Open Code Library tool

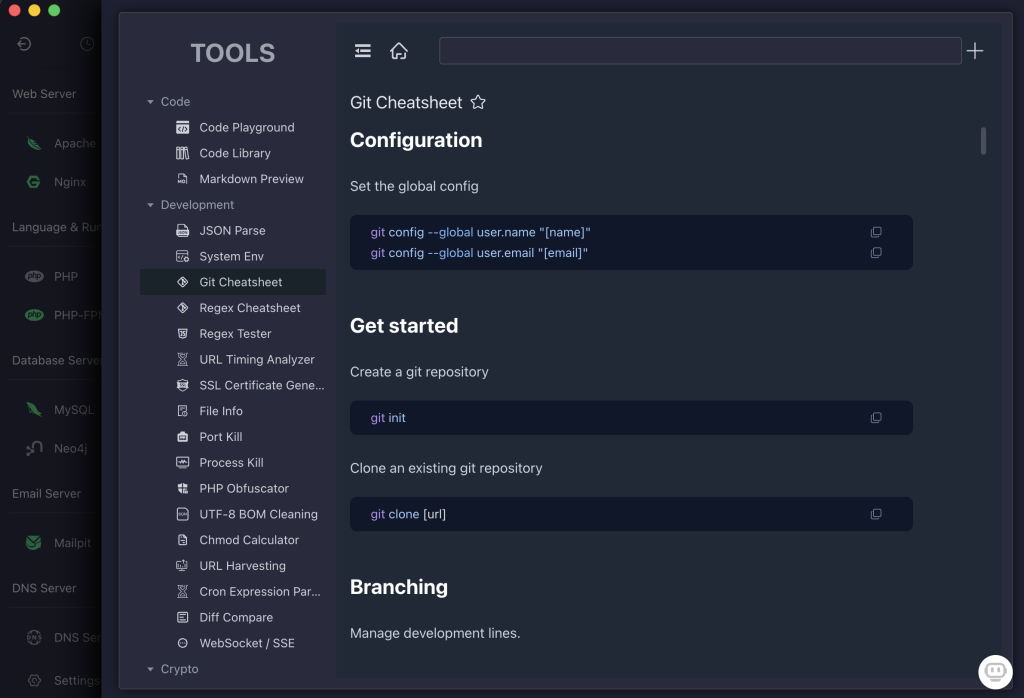click(x=234, y=153)
